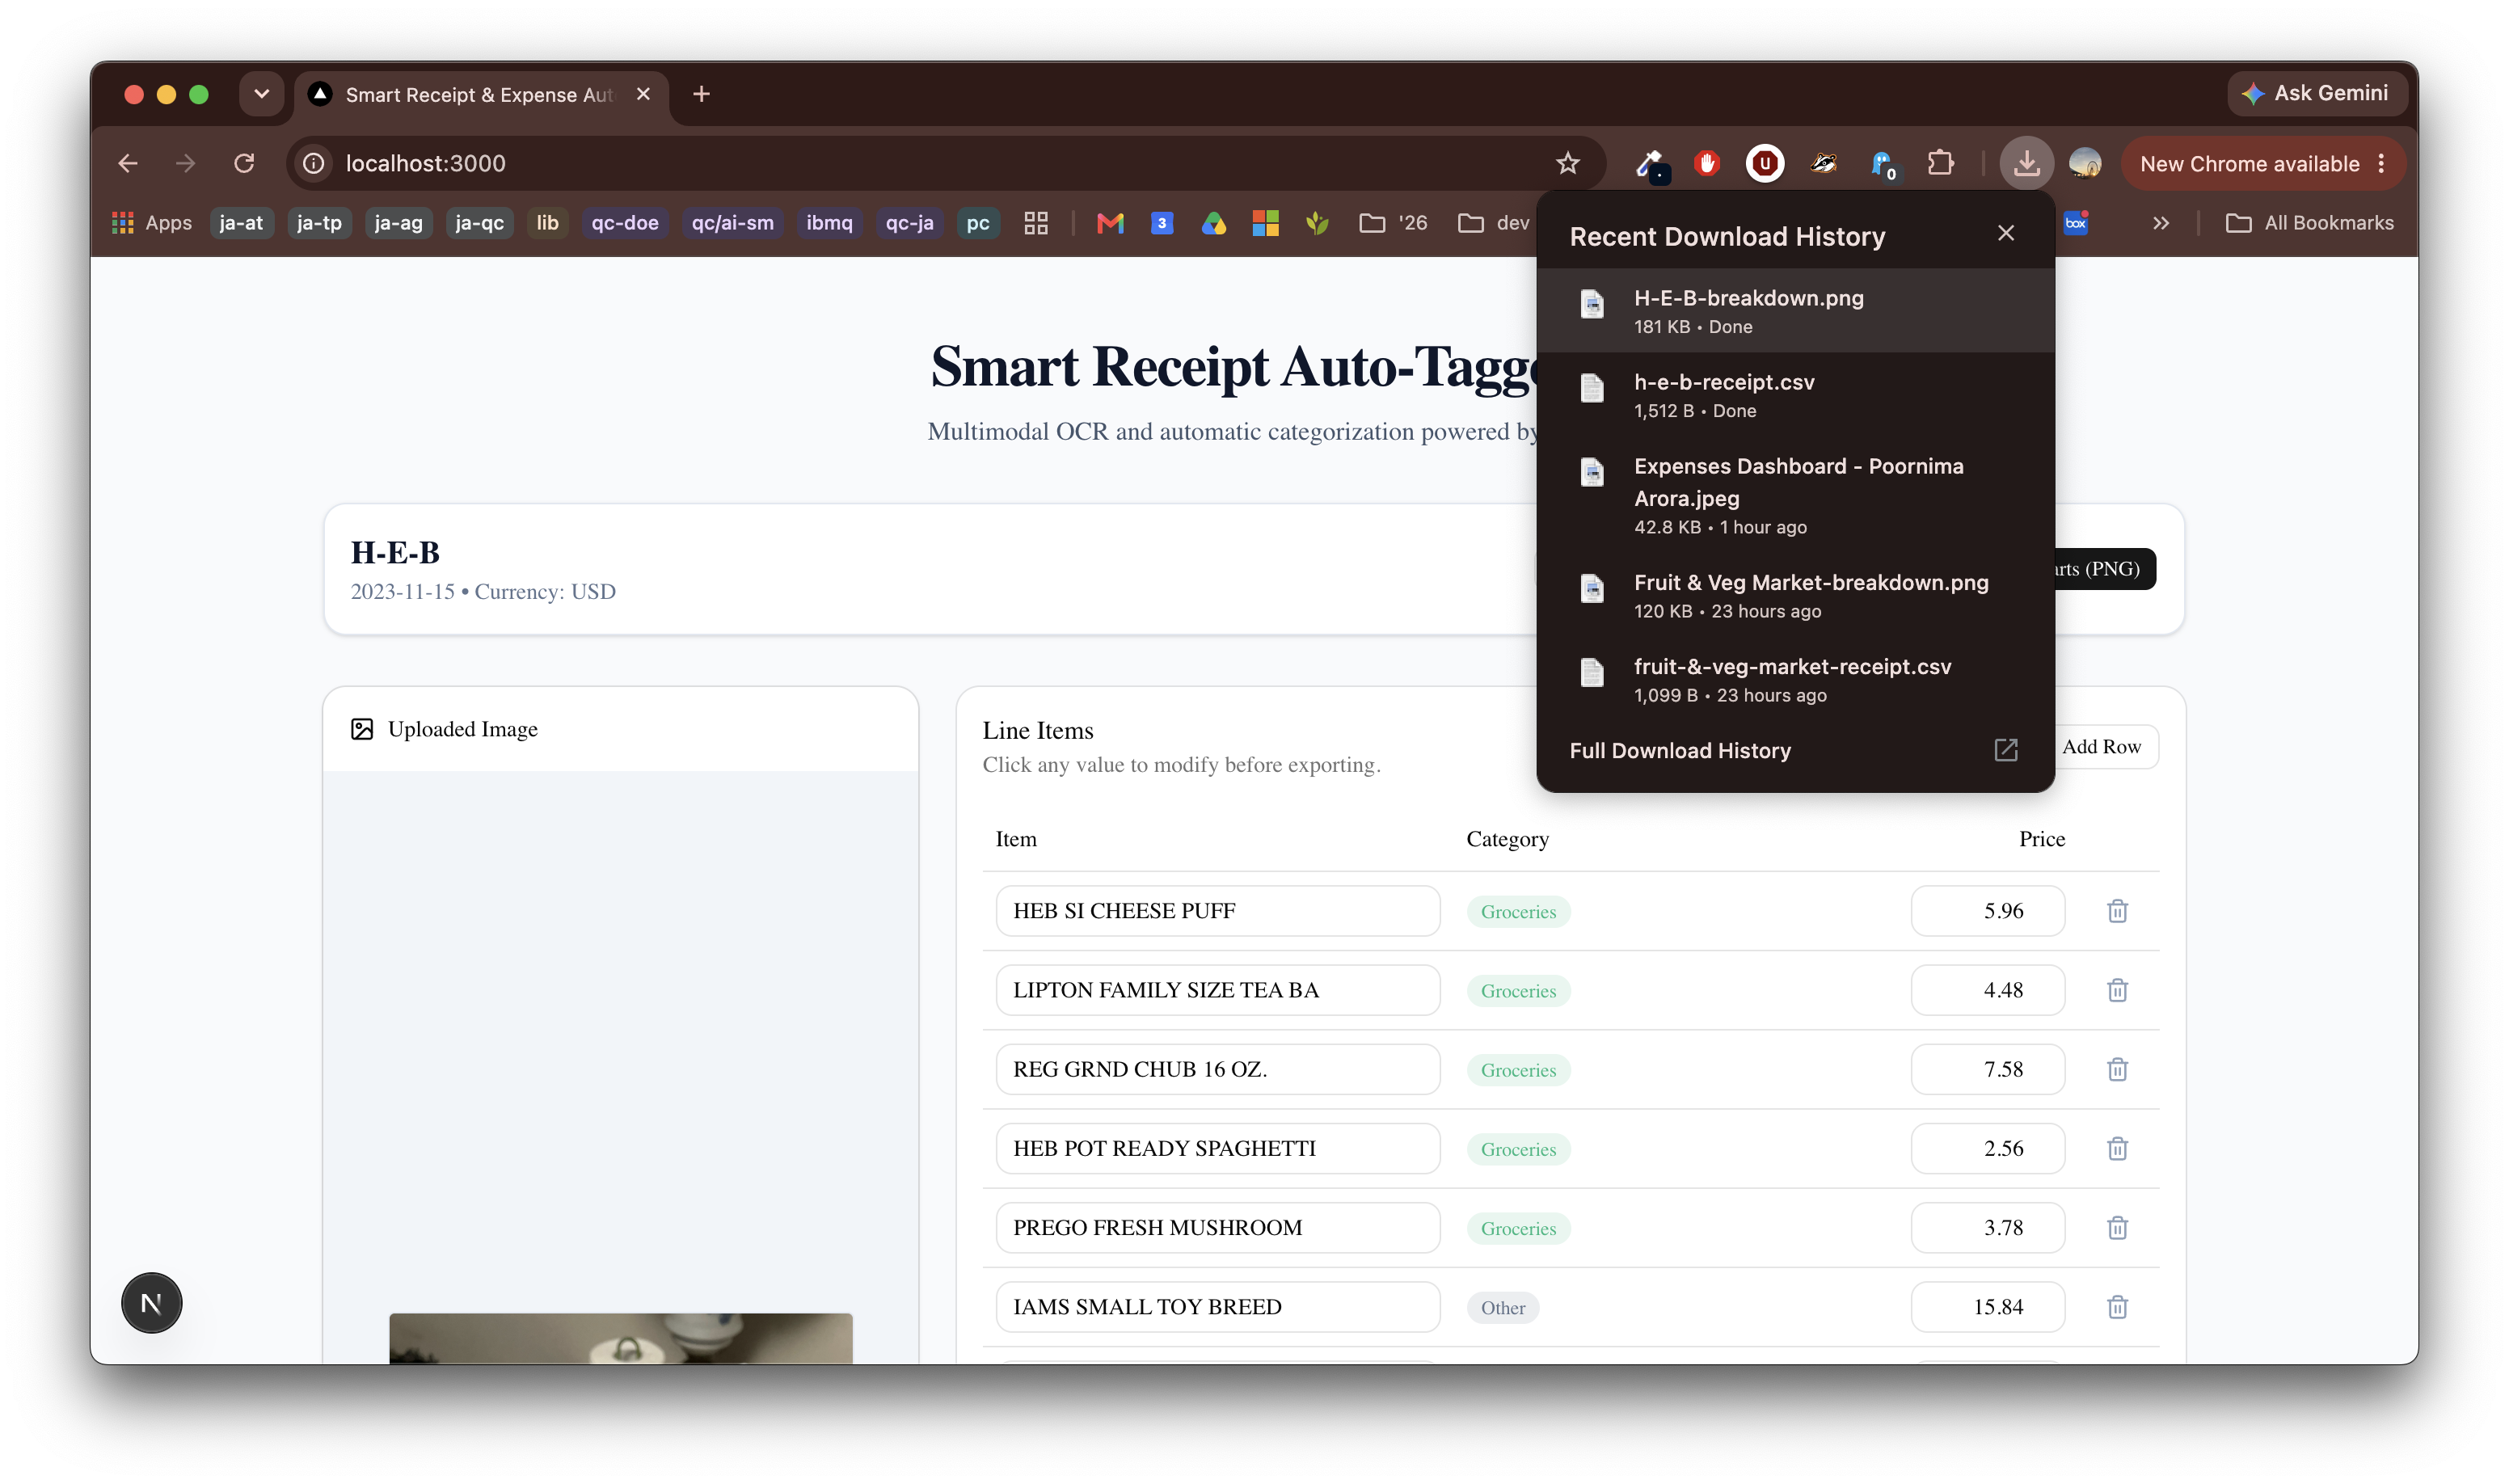The height and width of the screenshot is (1484, 2509).
Task: Open the Microsoft bookmark icon
Action: (1265, 223)
